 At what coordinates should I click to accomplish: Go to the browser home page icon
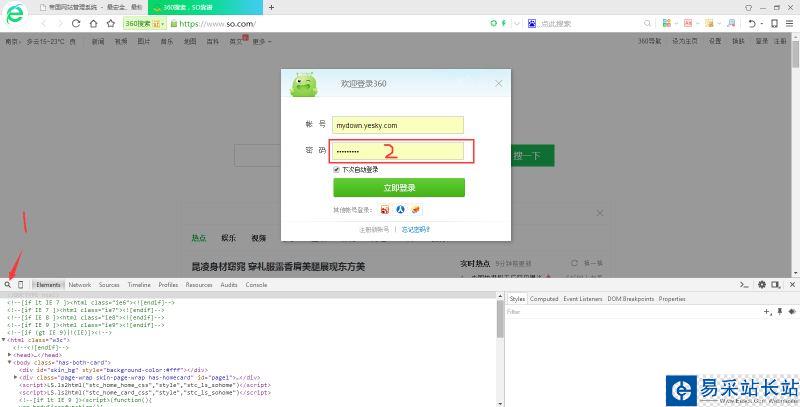93,23
